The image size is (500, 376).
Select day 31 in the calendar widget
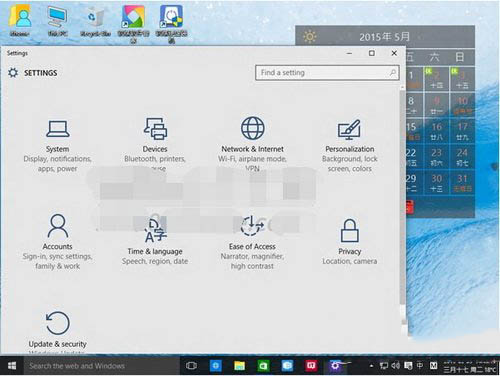tap(462, 183)
